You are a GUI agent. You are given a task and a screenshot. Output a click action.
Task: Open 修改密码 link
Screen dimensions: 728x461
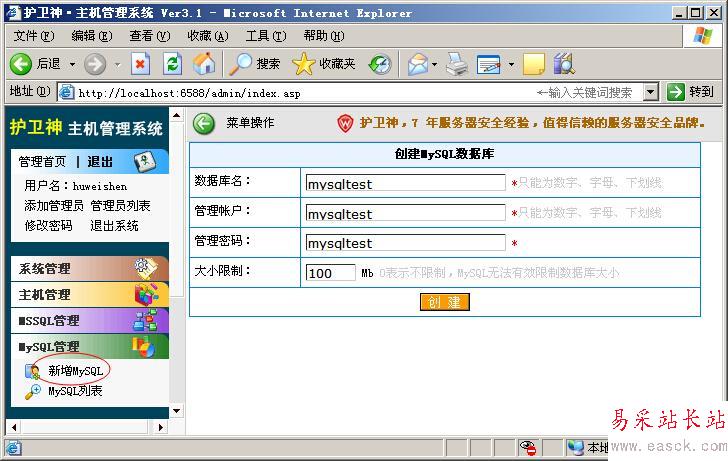[x=48, y=226]
